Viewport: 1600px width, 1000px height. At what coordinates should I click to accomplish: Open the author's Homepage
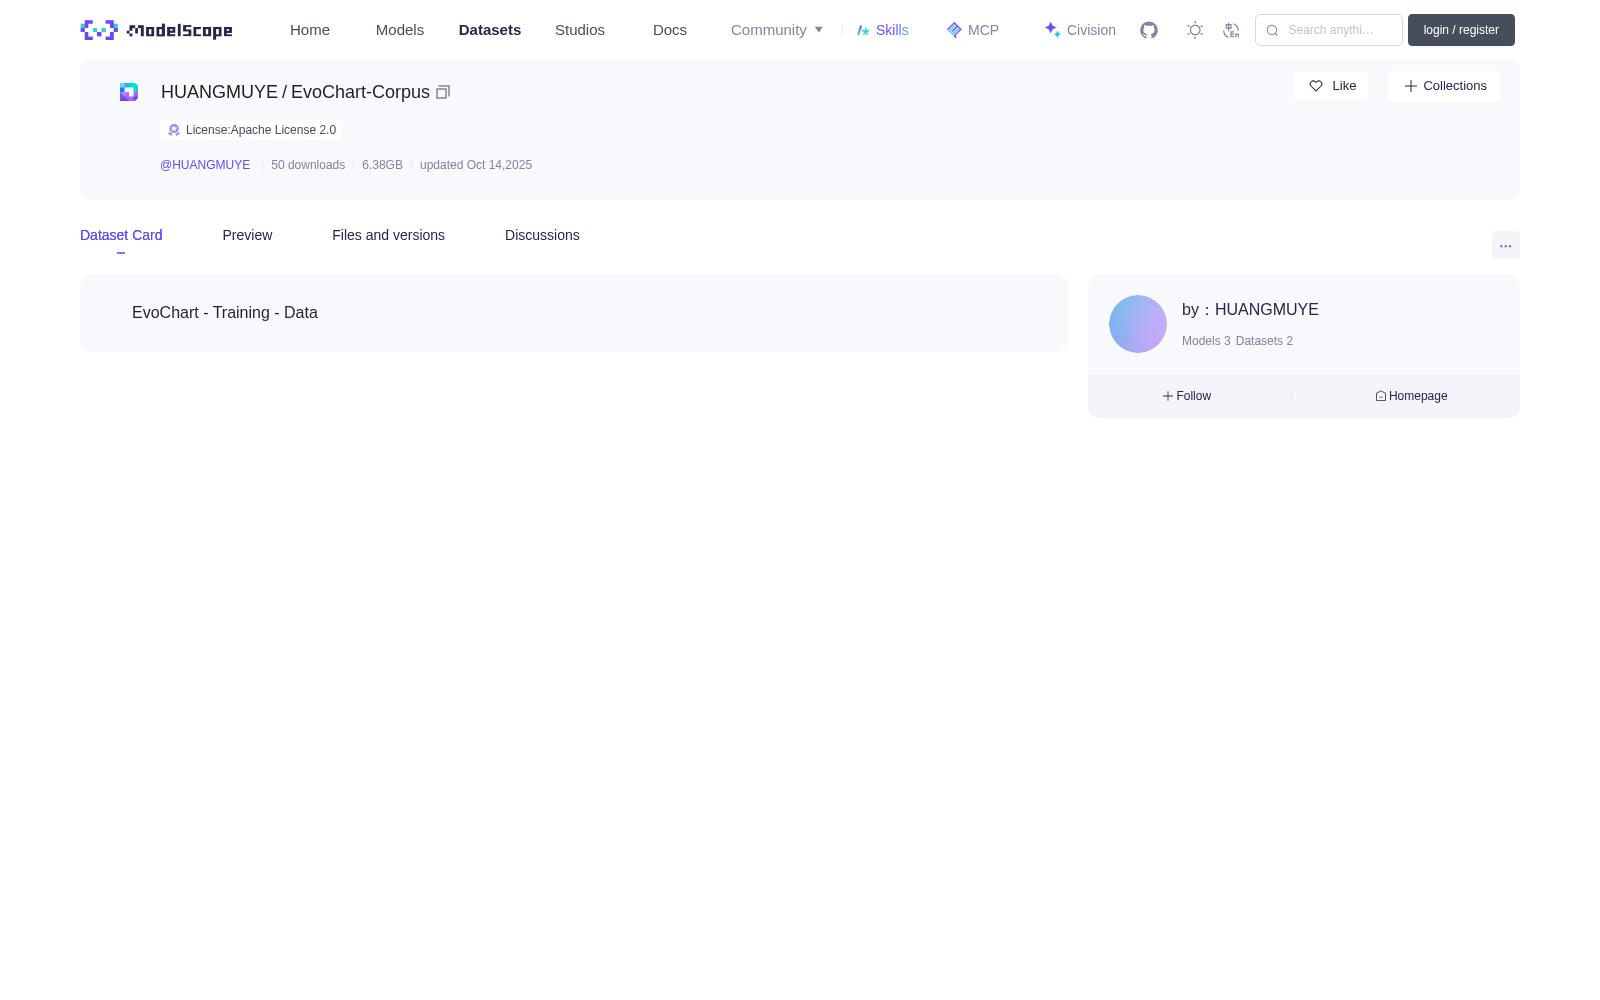[x=1411, y=396]
